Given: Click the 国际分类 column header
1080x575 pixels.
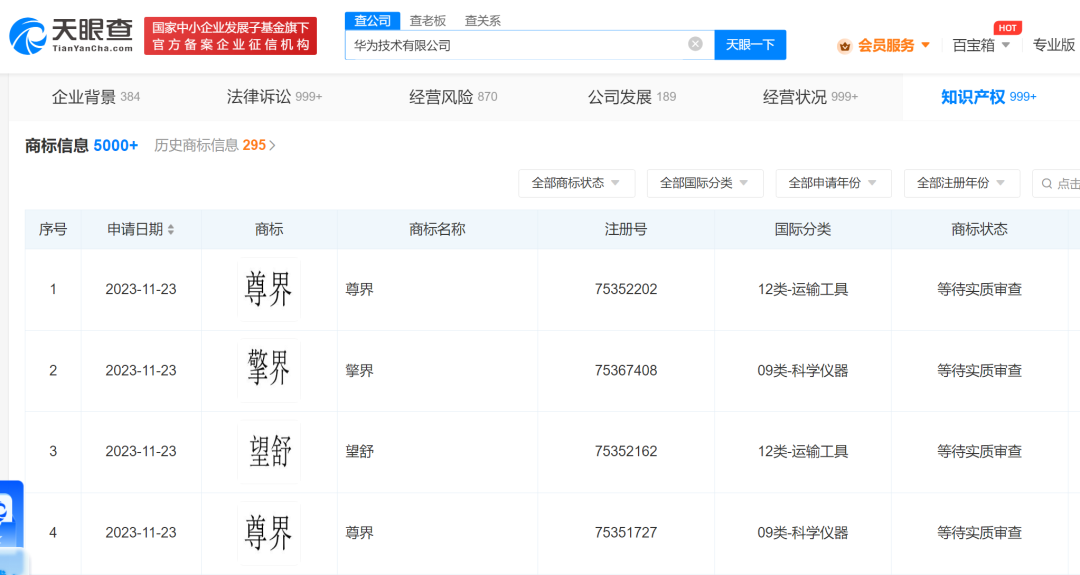Looking at the screenshot, I should [x=803, y=229].
